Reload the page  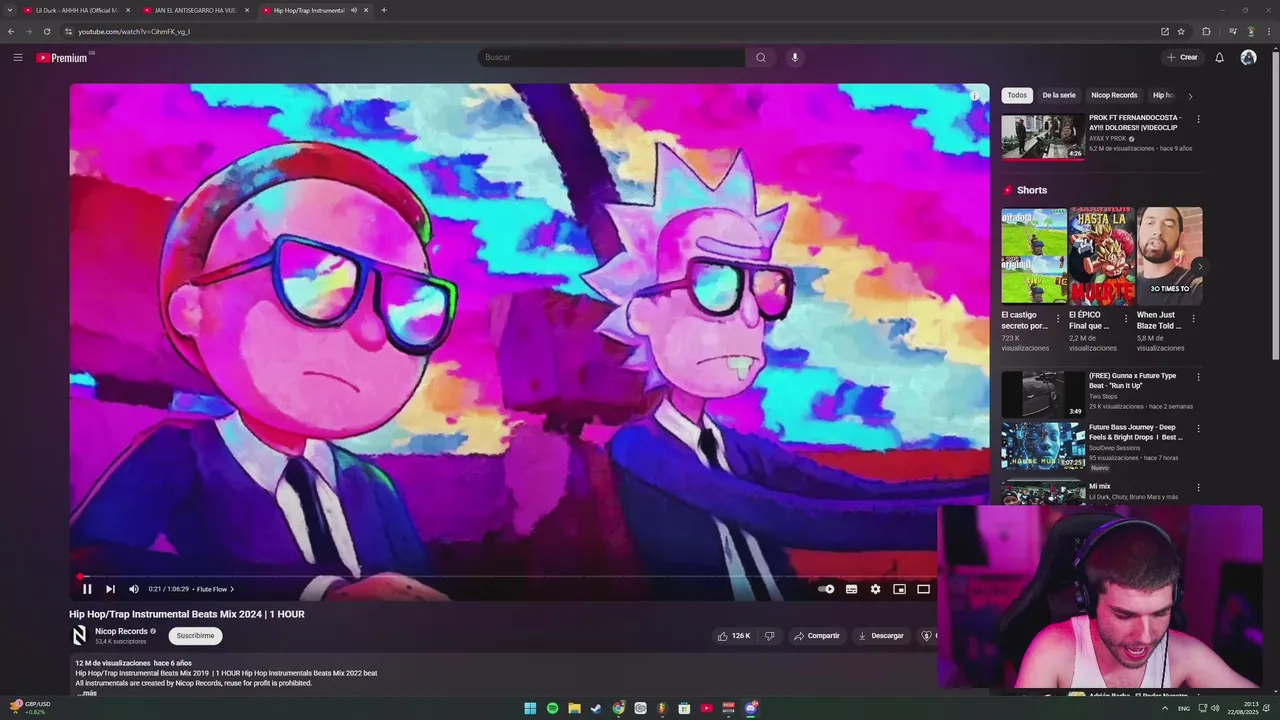pos(46,31)
